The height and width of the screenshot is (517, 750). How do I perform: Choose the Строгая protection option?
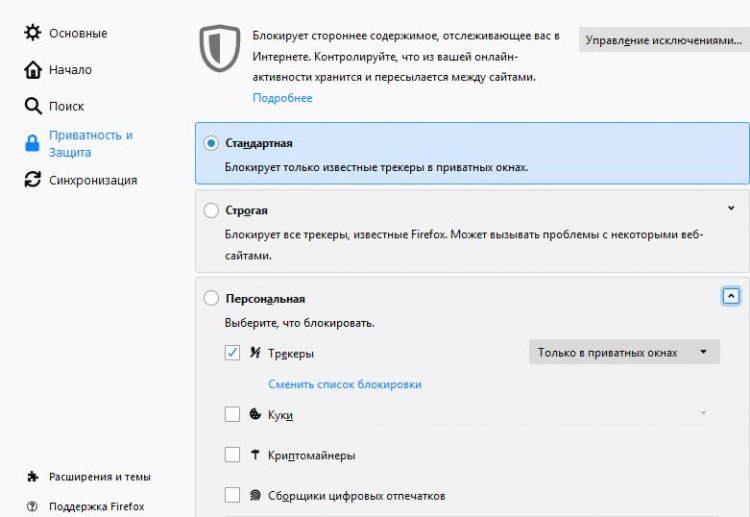point(211,211)
